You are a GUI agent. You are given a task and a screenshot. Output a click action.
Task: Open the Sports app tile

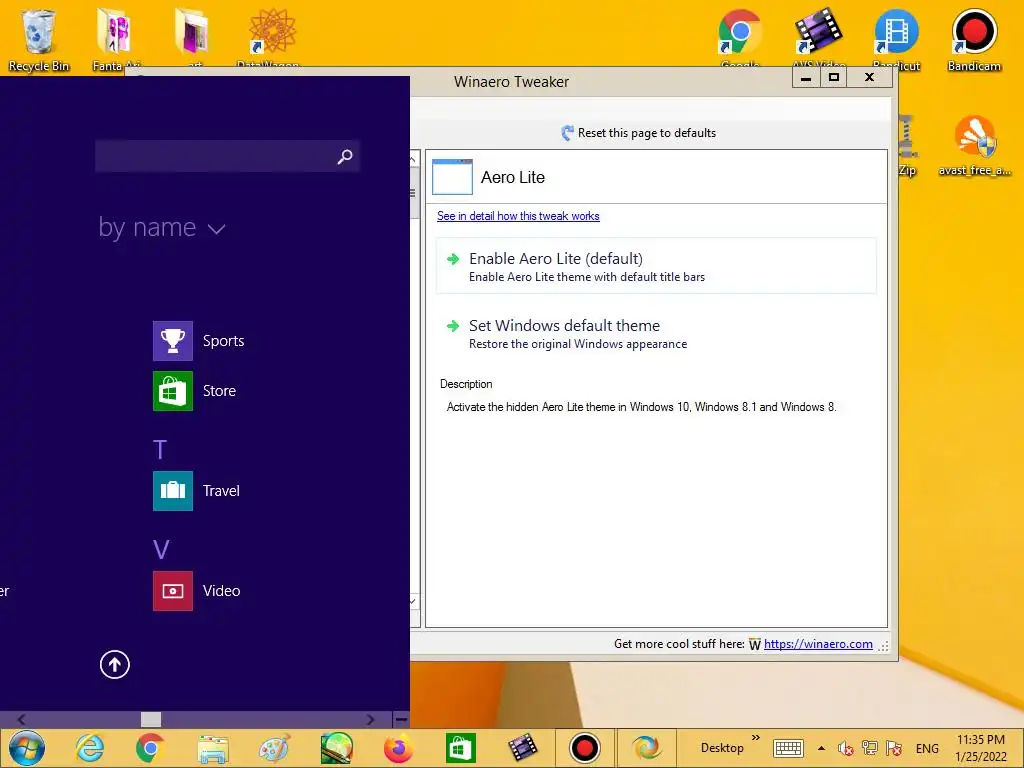pyautogui.click(x=172, y=341)
